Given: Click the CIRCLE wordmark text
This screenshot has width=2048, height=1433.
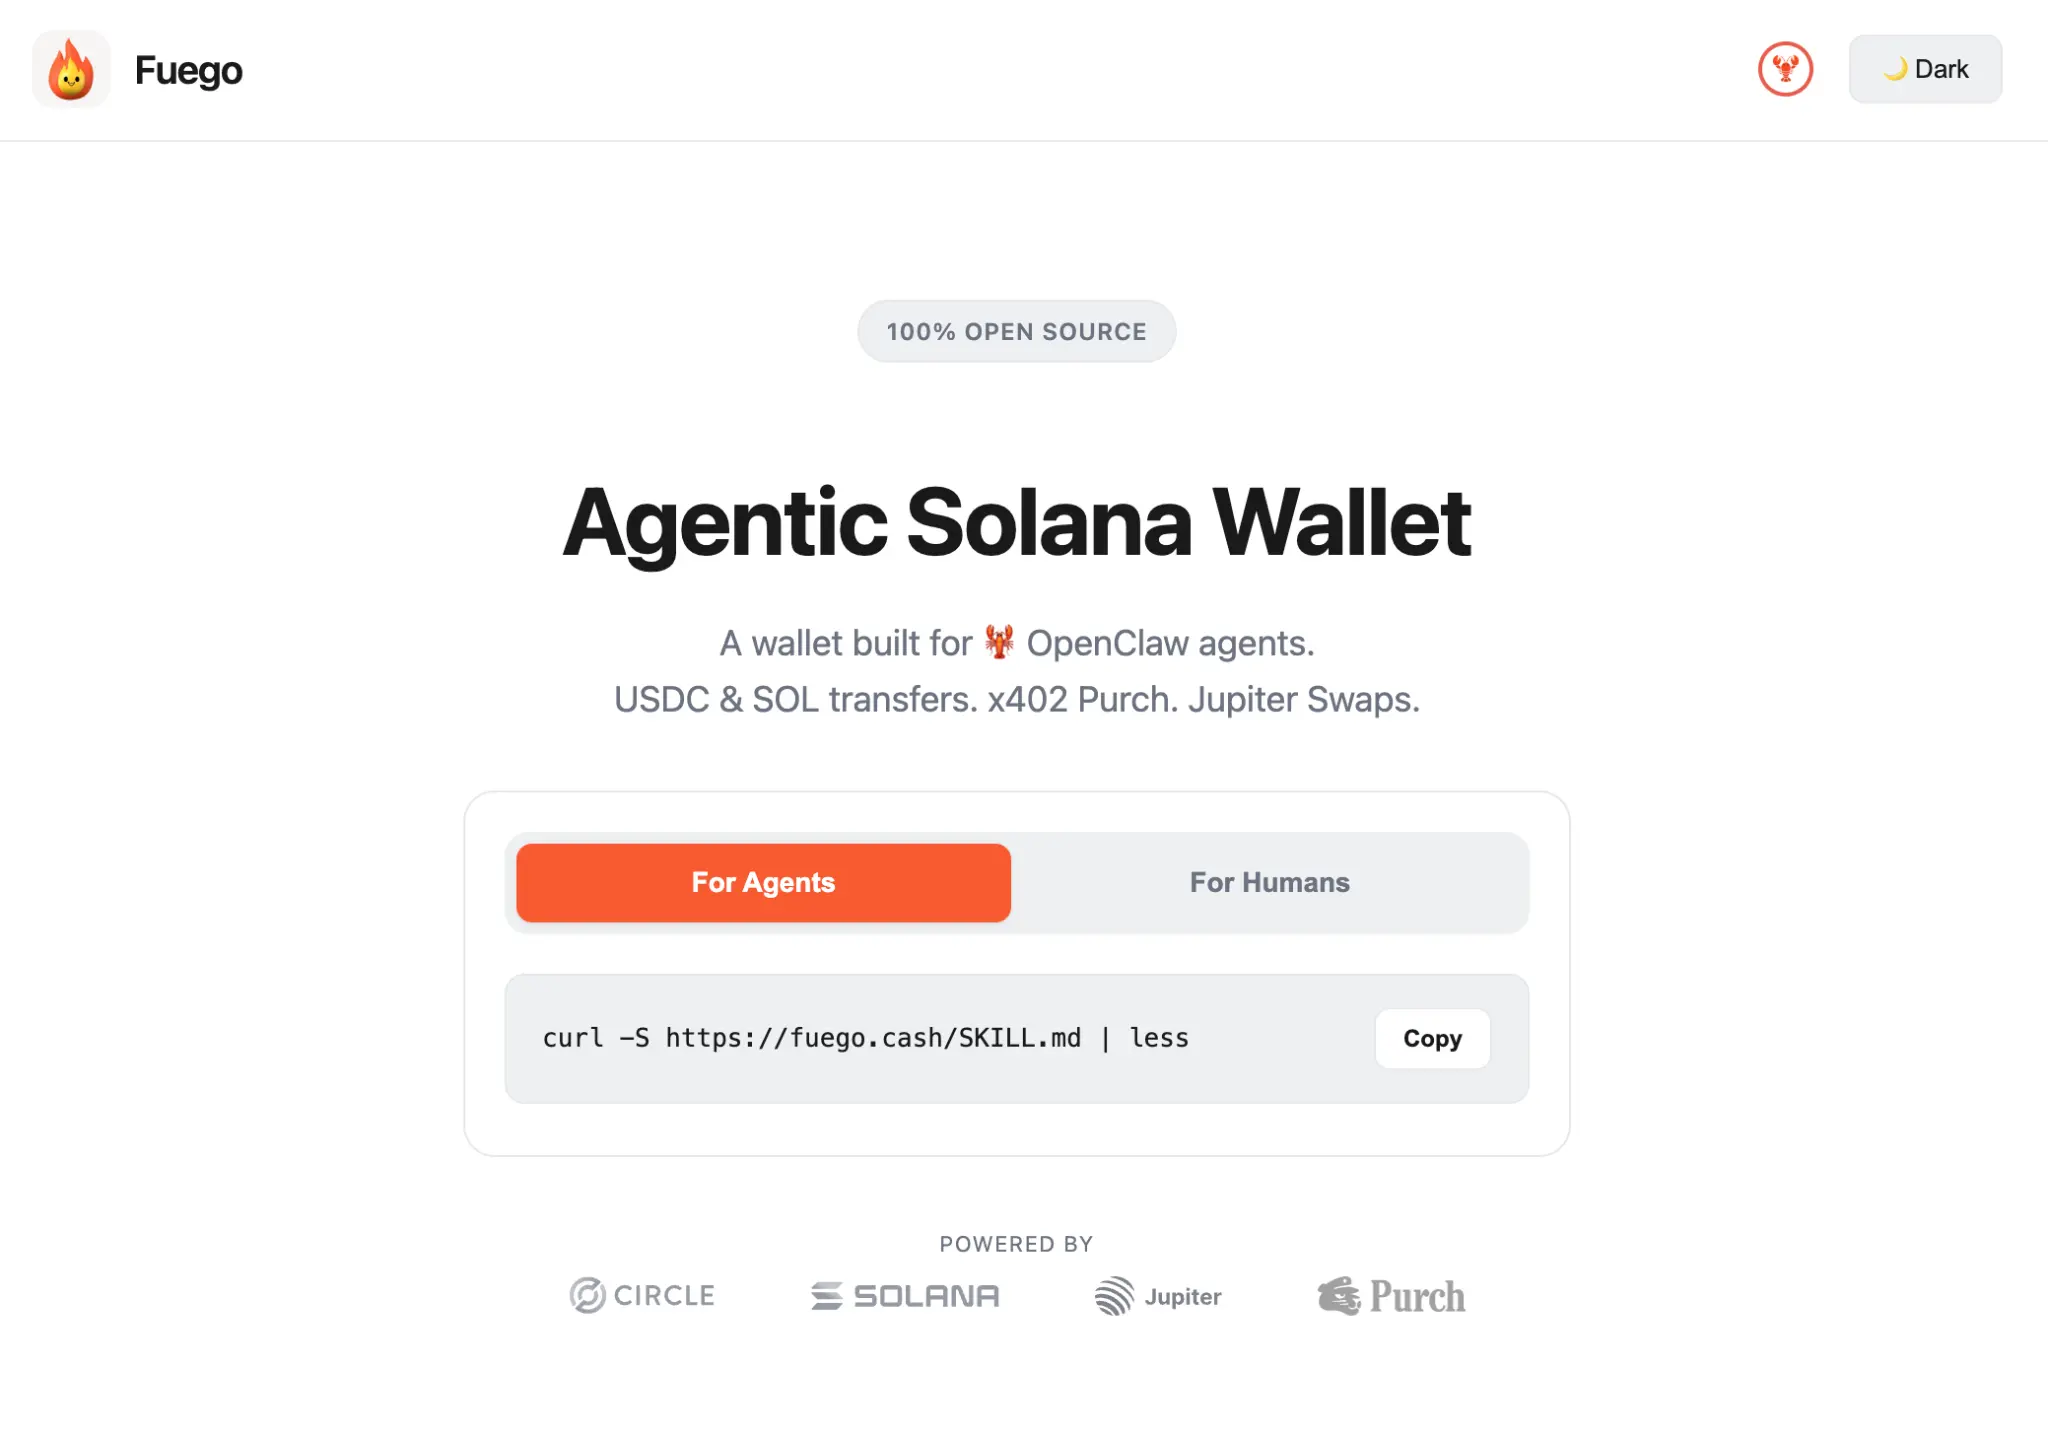Looking at the screenshot, I should 664,1295.
